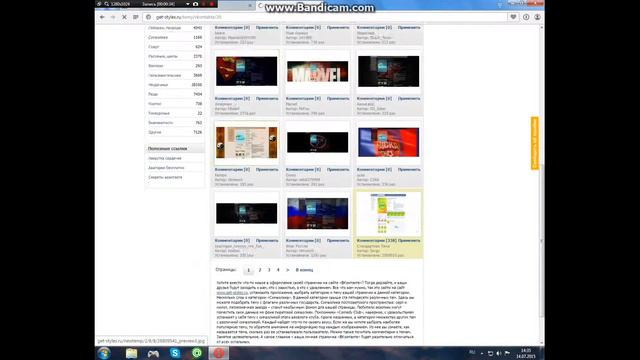Click the next page > arrow
640x360 pixels.
tap(288, 270)
